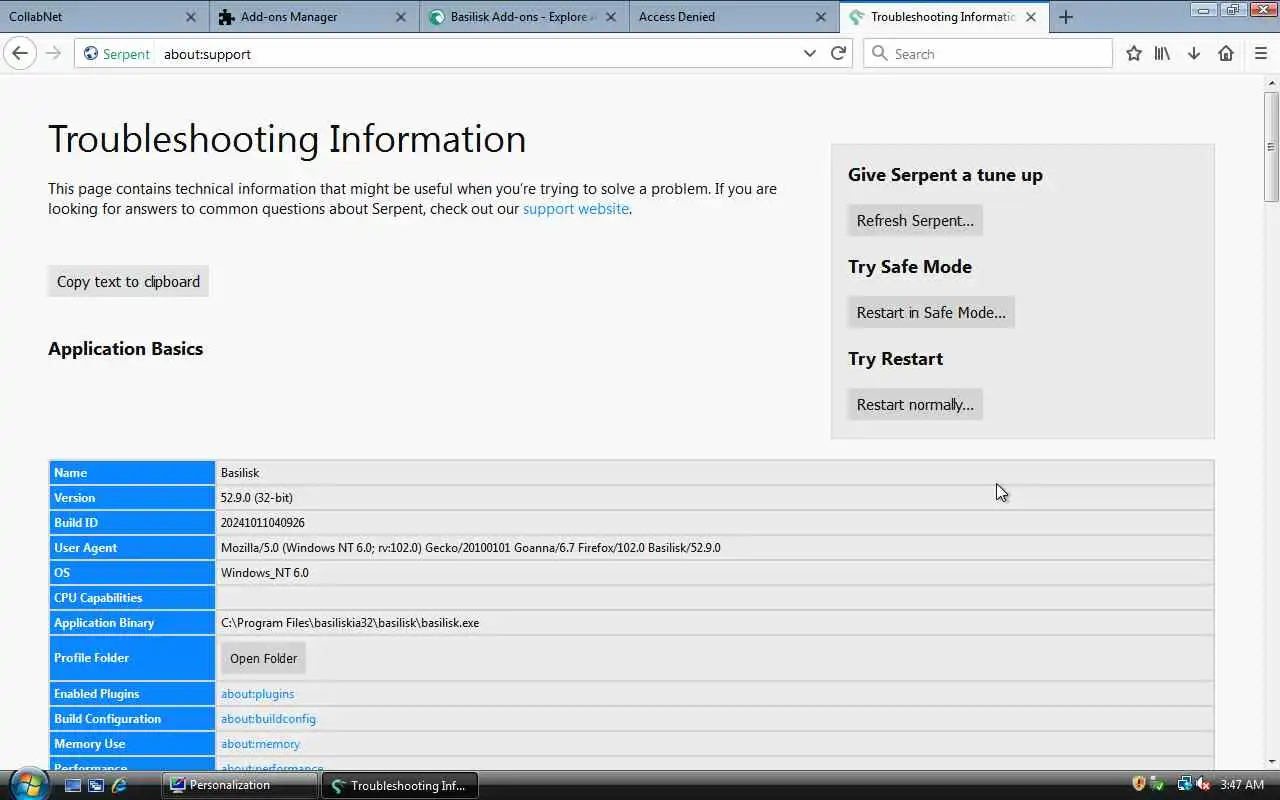Click Restart in Safe Mode button
The height and width of the screenshot is (800, 1280).
pos(931,312)
